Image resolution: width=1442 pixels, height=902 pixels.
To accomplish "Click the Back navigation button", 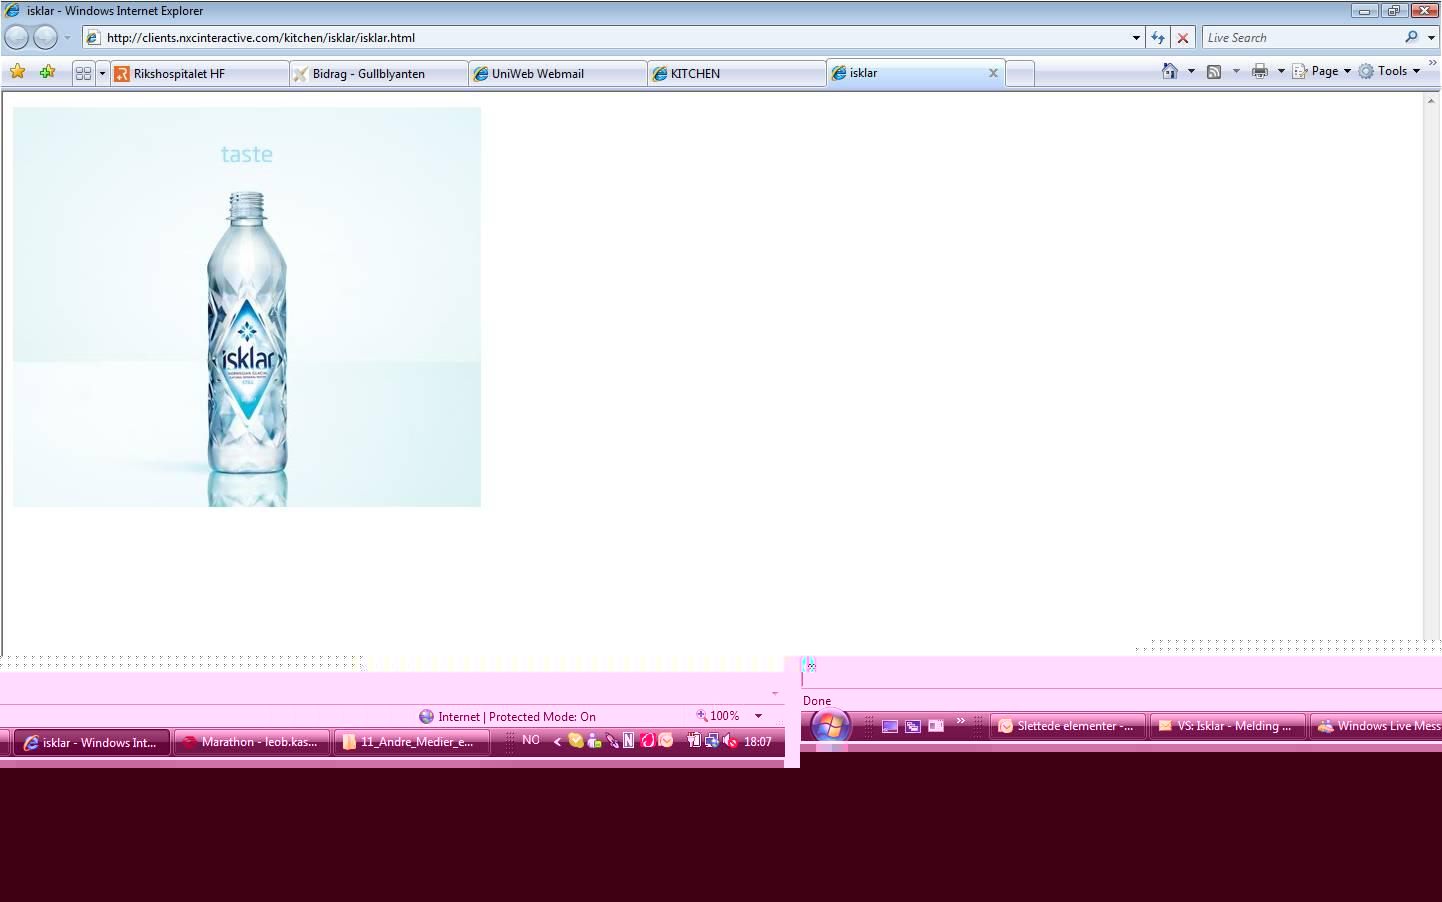I will [x=17, y=38].
